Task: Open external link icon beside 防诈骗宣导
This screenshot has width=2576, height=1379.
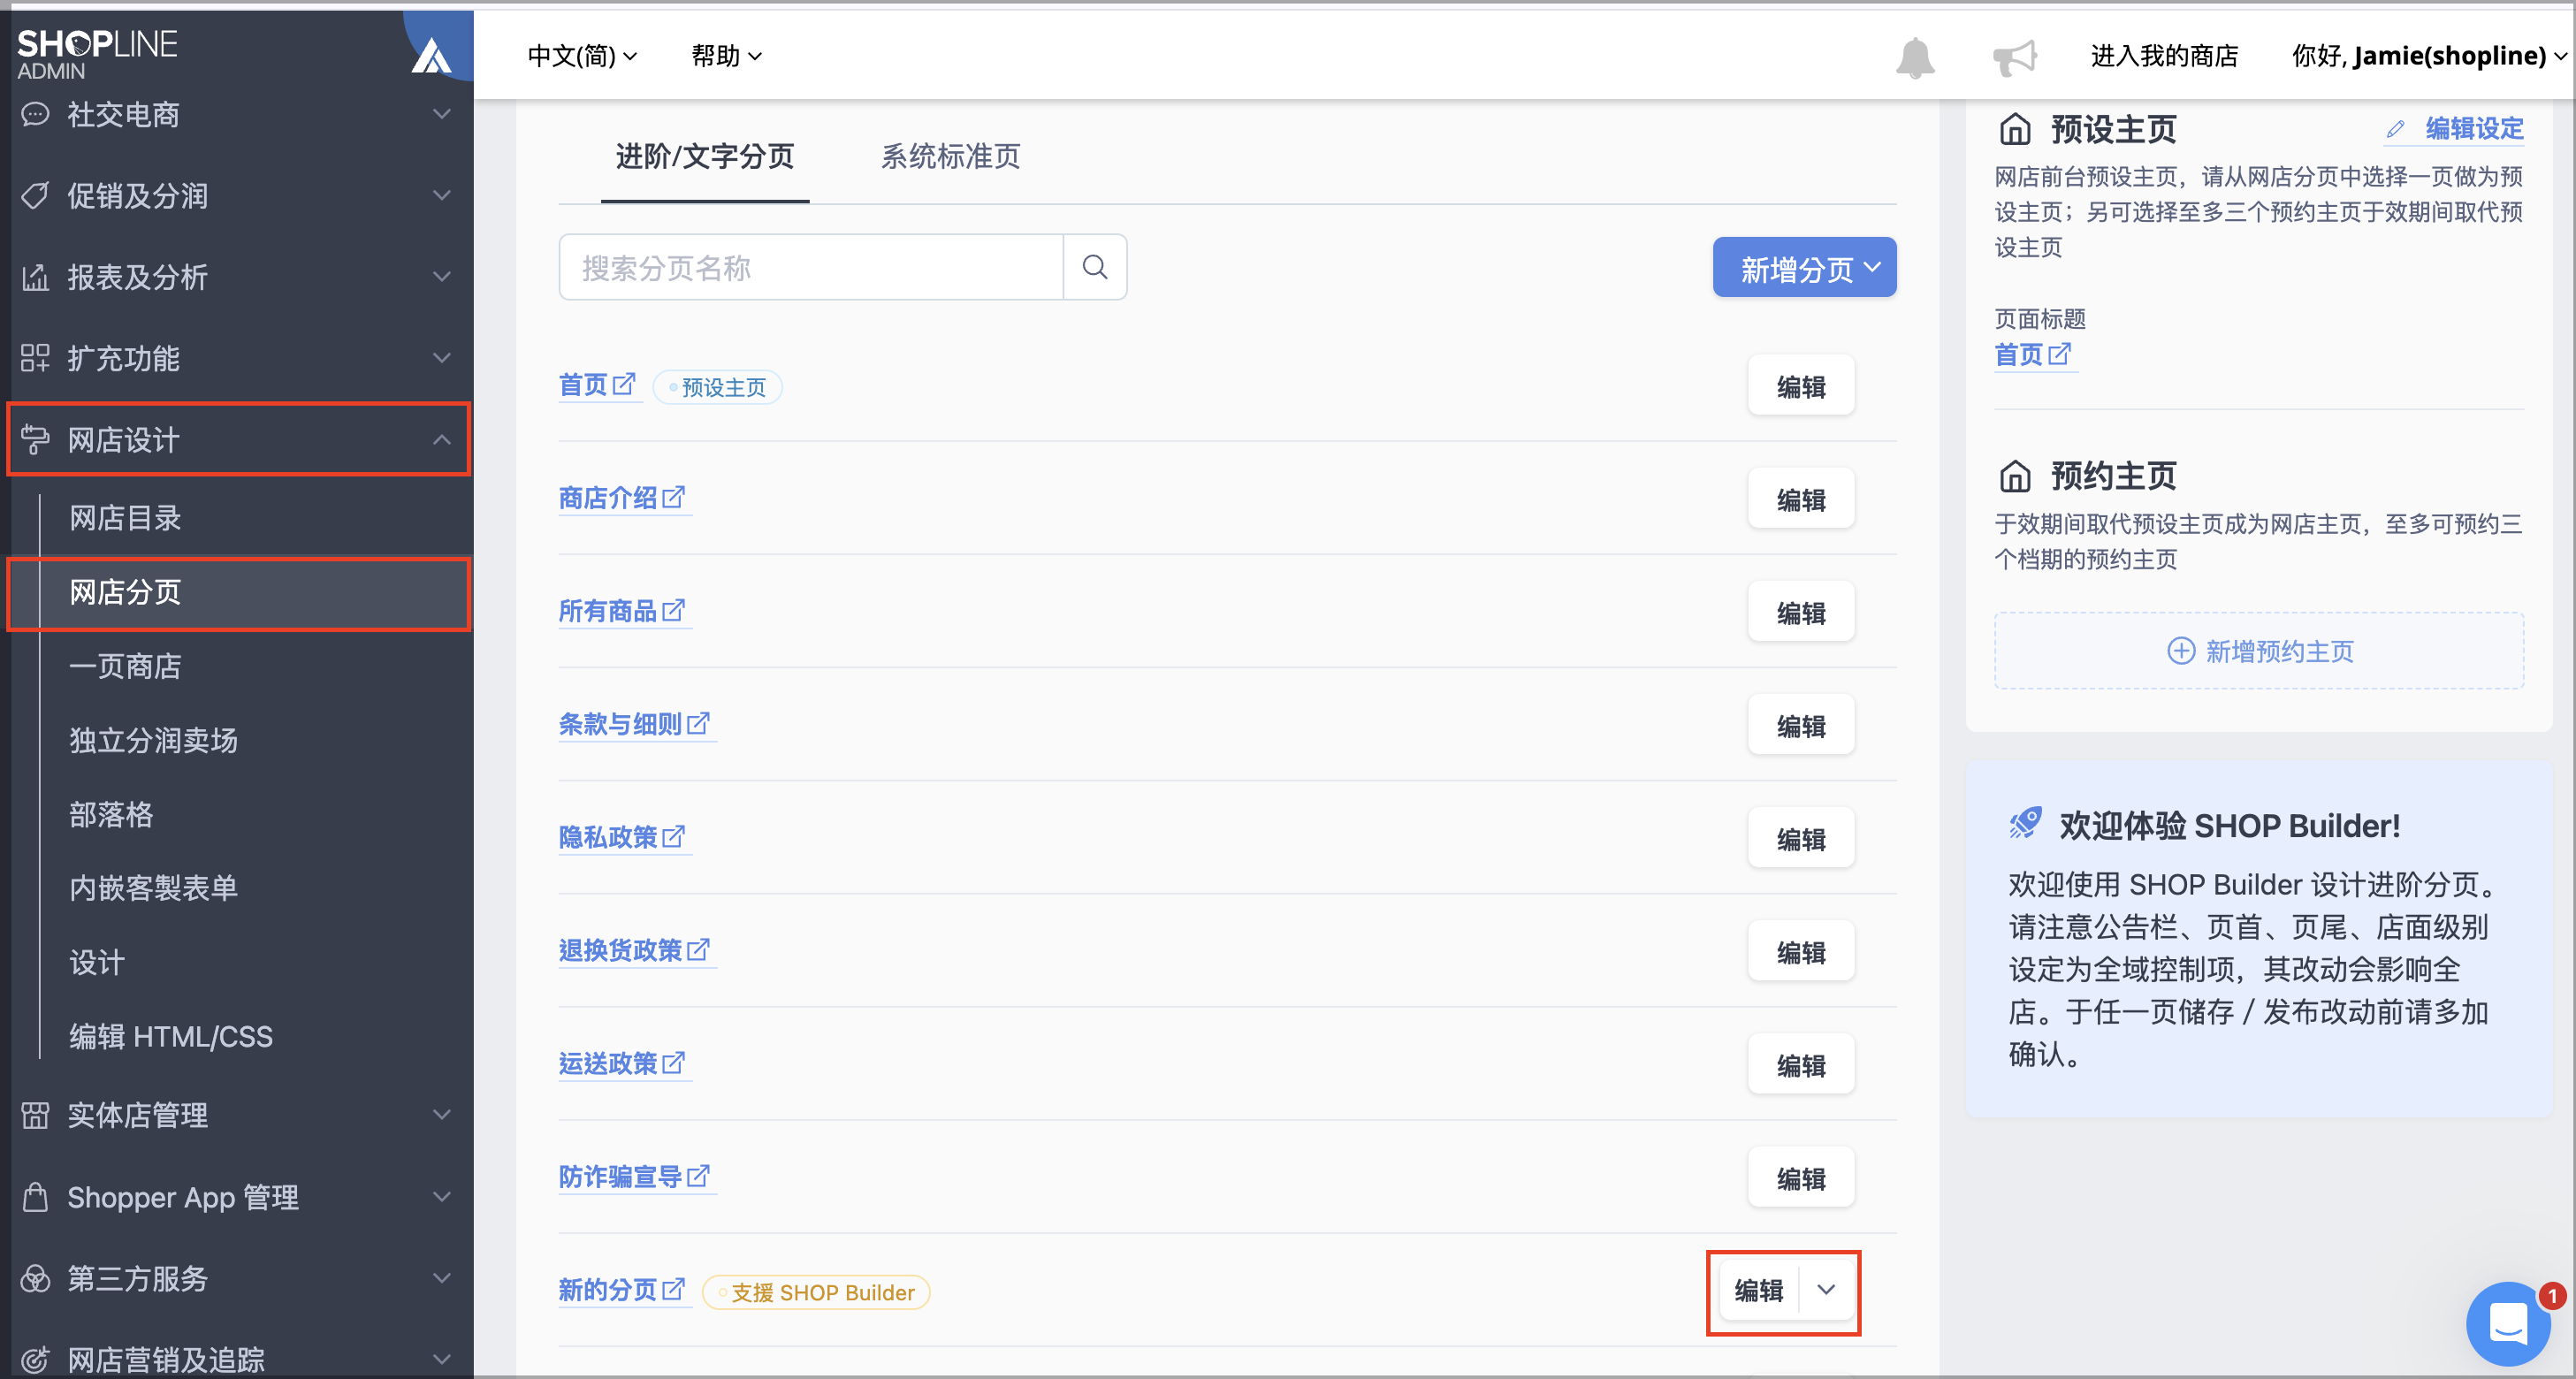Action: (699, 1174)
